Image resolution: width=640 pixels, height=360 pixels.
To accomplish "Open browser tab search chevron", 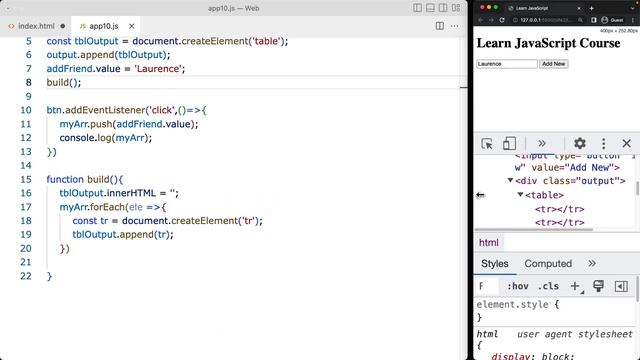I will [632, 8].
